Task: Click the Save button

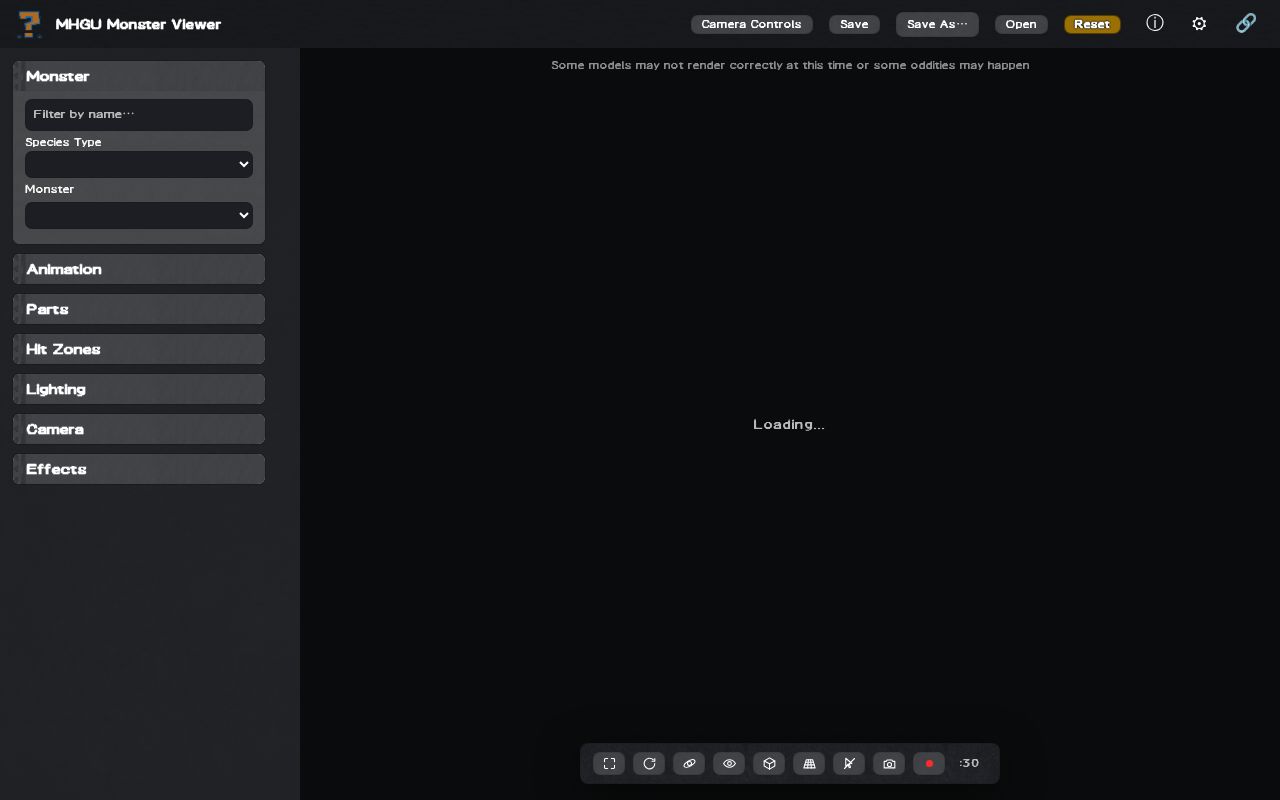Action: point(854,24)
